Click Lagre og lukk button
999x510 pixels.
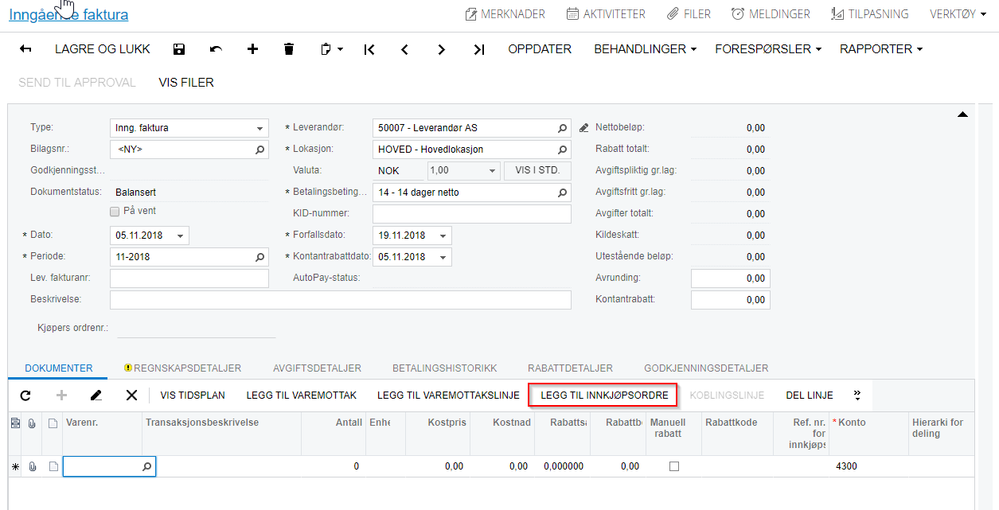[103, 49]
